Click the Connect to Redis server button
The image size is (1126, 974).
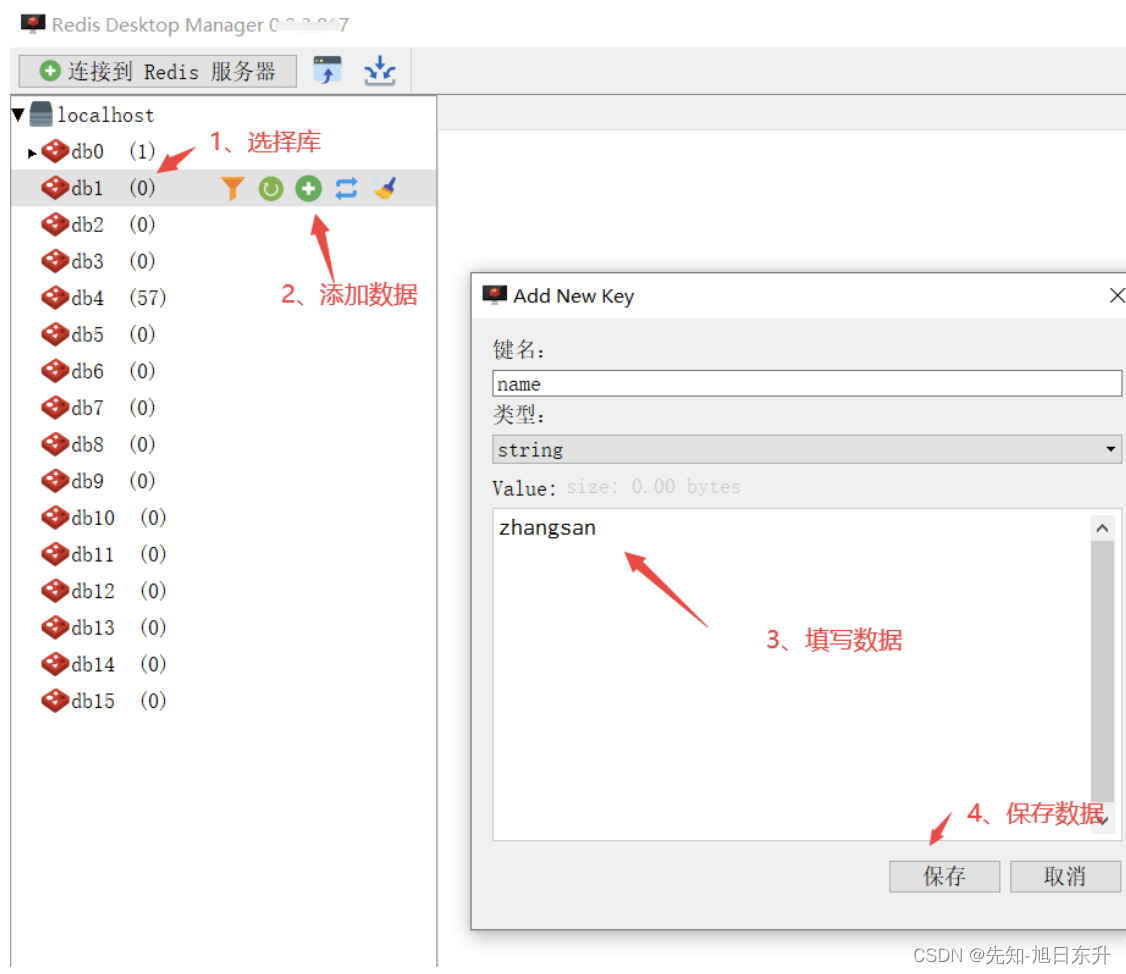click(157, 71)
